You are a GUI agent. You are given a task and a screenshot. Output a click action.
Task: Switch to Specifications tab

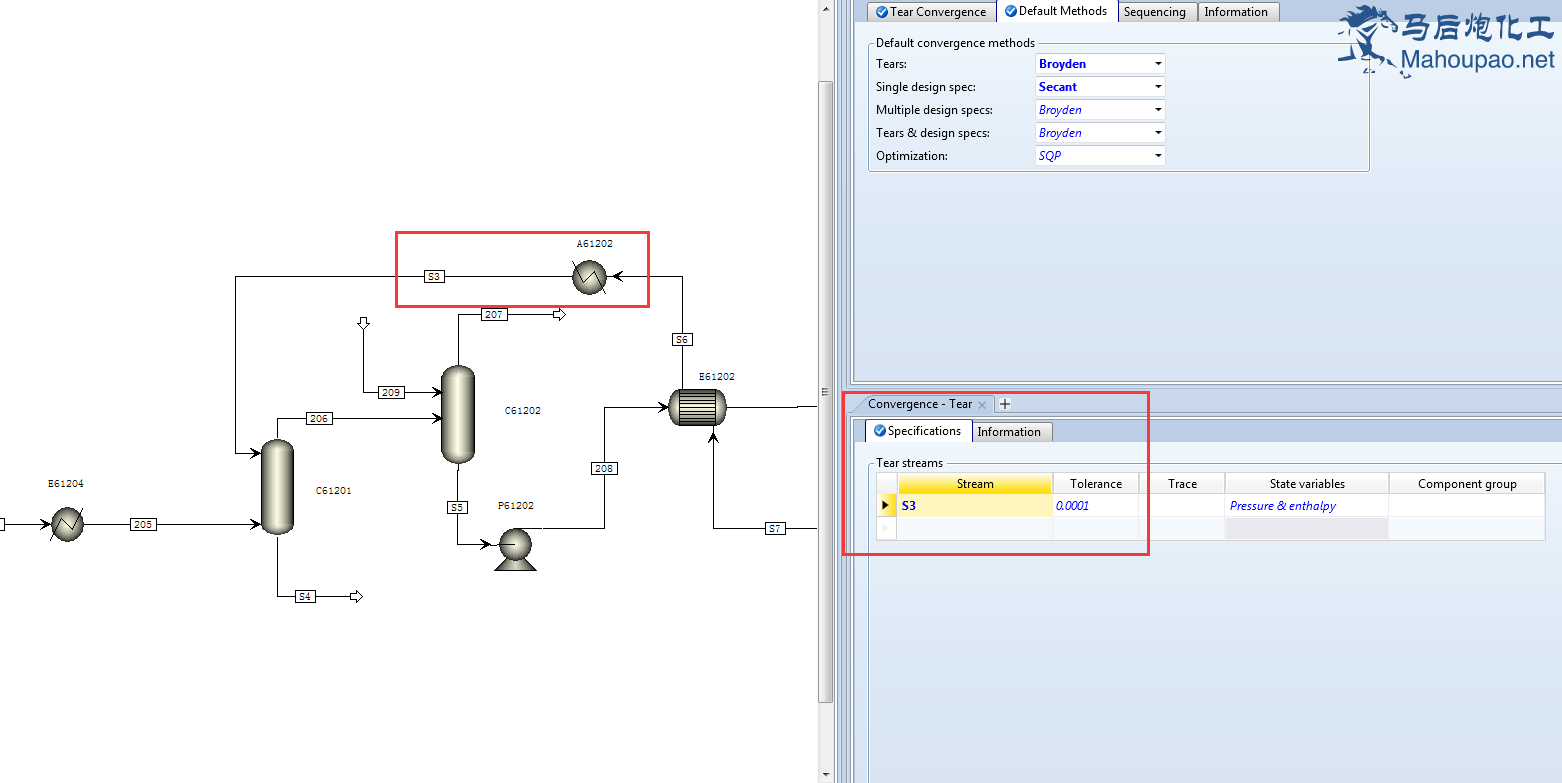917,431
